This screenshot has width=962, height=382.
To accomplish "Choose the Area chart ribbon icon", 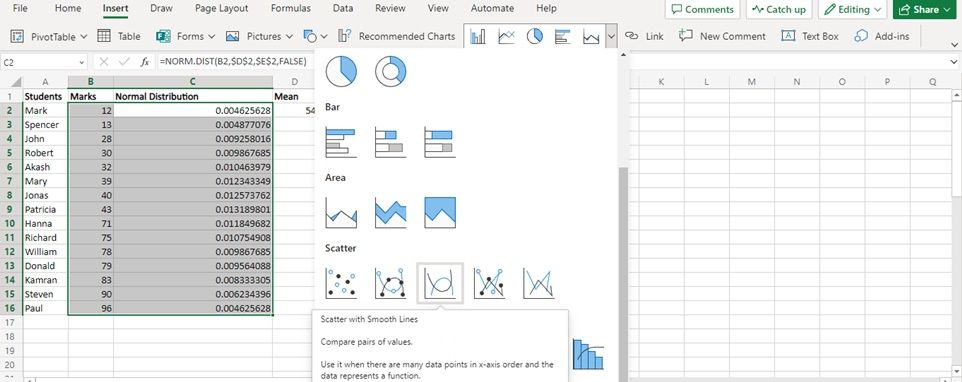I will [591, 37].
